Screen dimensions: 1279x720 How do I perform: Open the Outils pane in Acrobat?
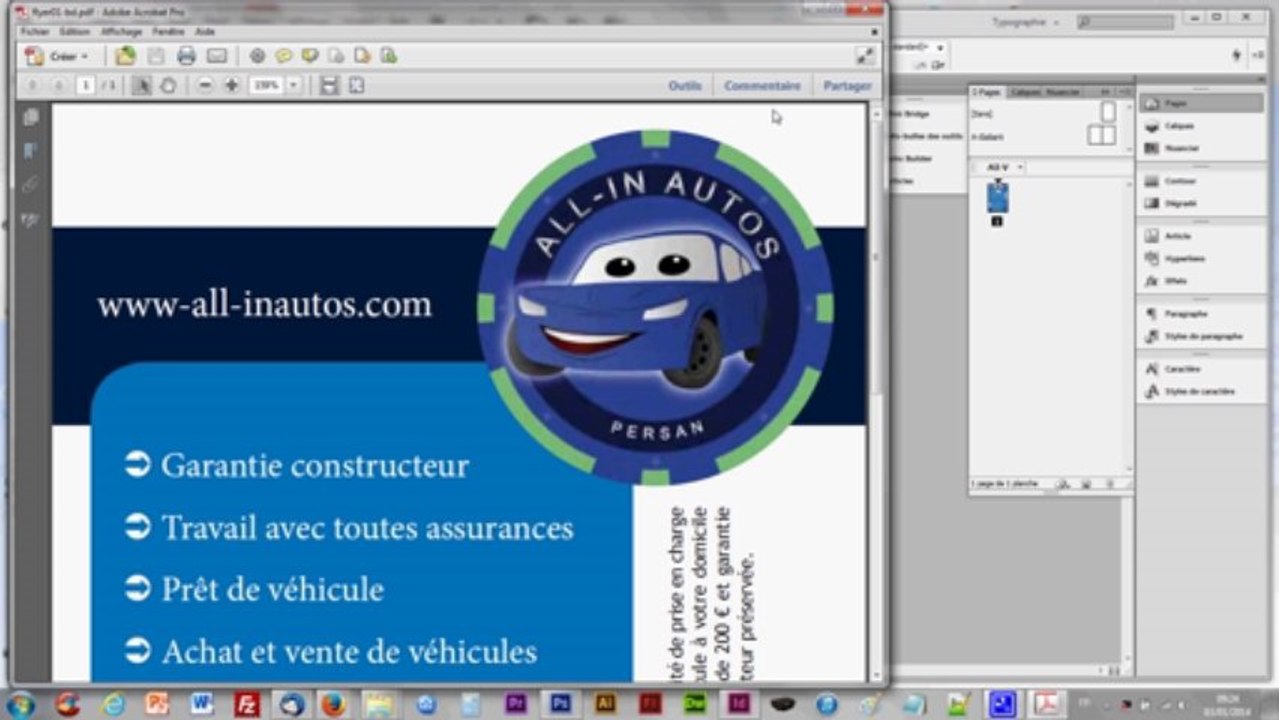tap(685, 86)
